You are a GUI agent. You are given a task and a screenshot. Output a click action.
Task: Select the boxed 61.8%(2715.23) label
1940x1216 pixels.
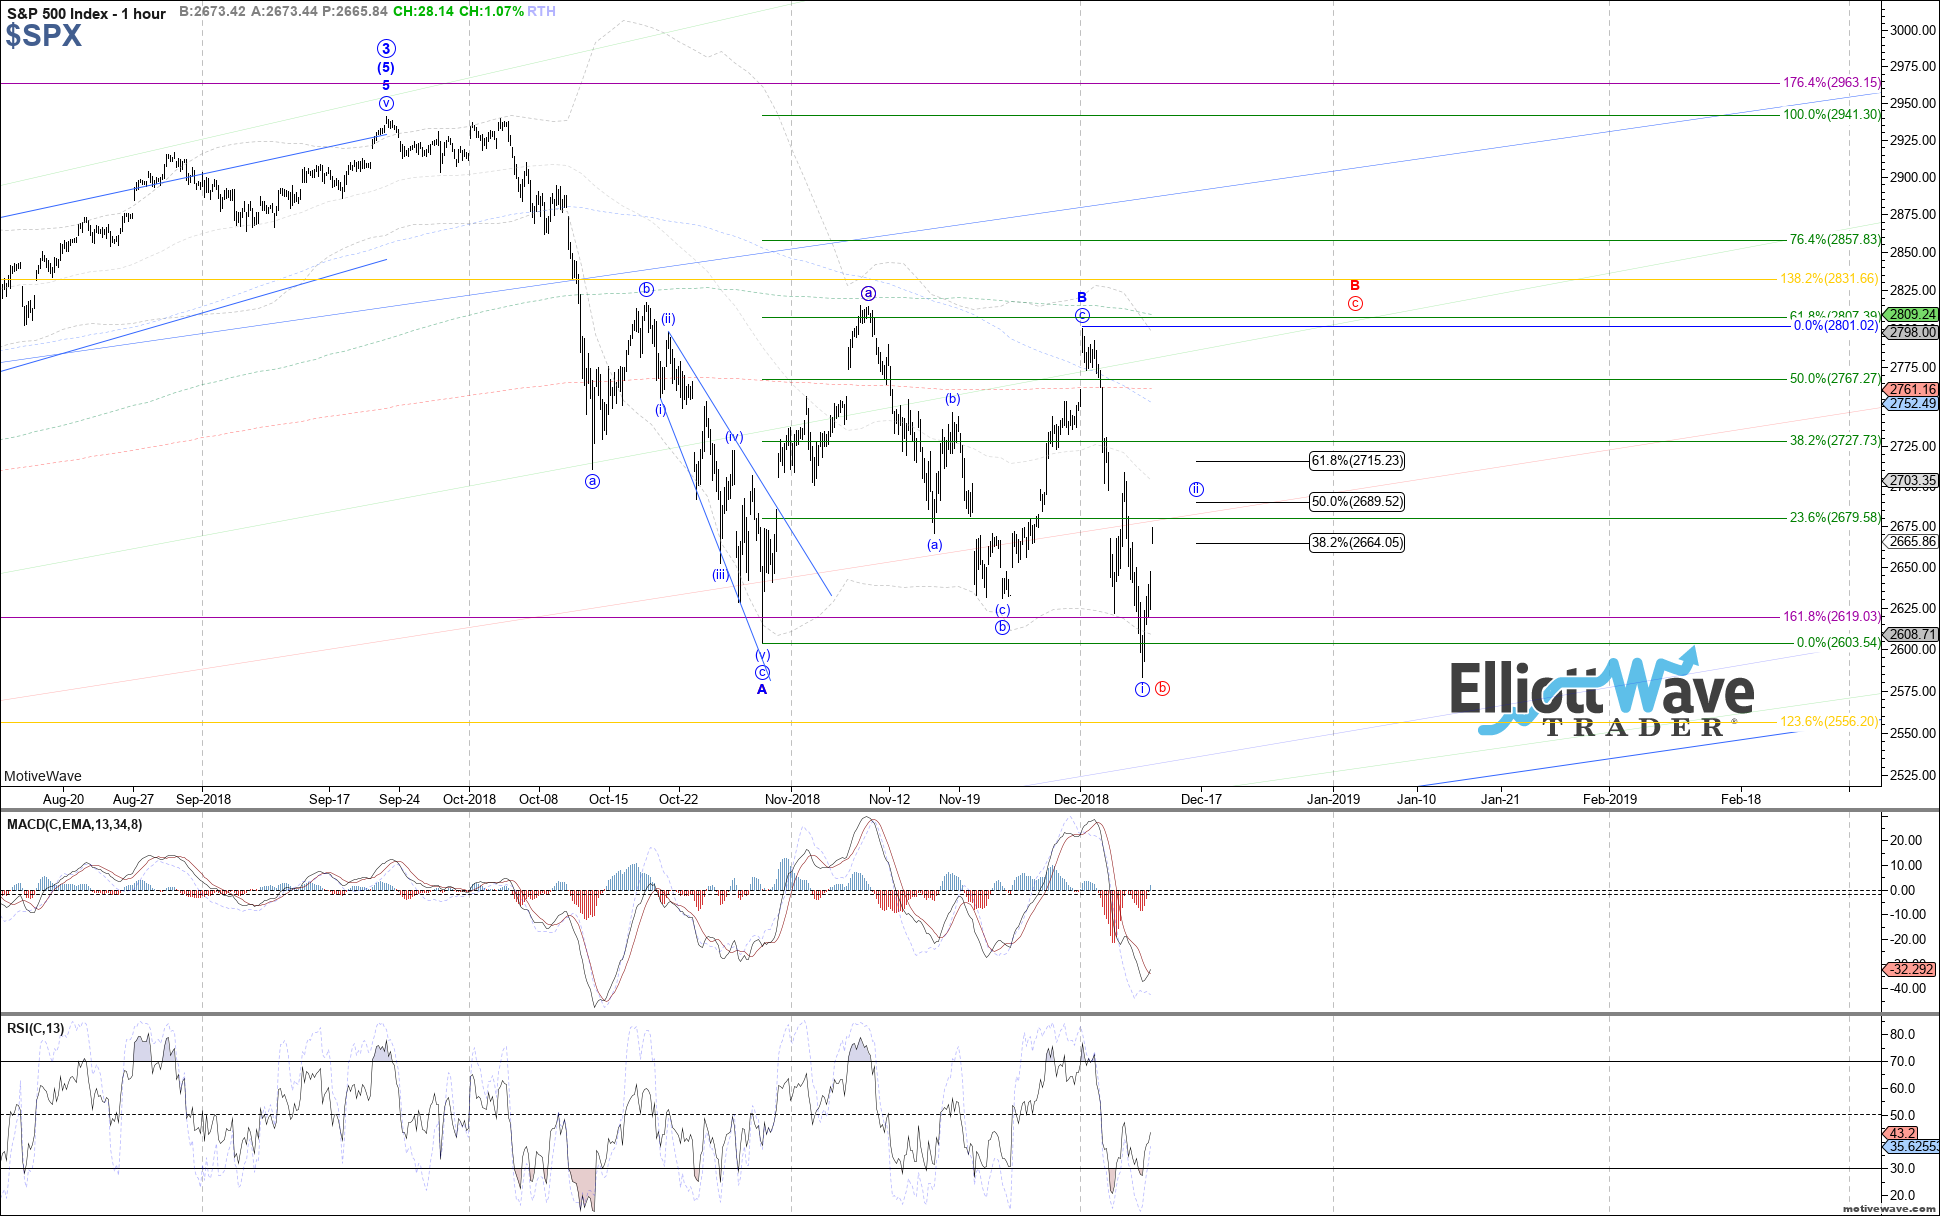point(1357,461)
